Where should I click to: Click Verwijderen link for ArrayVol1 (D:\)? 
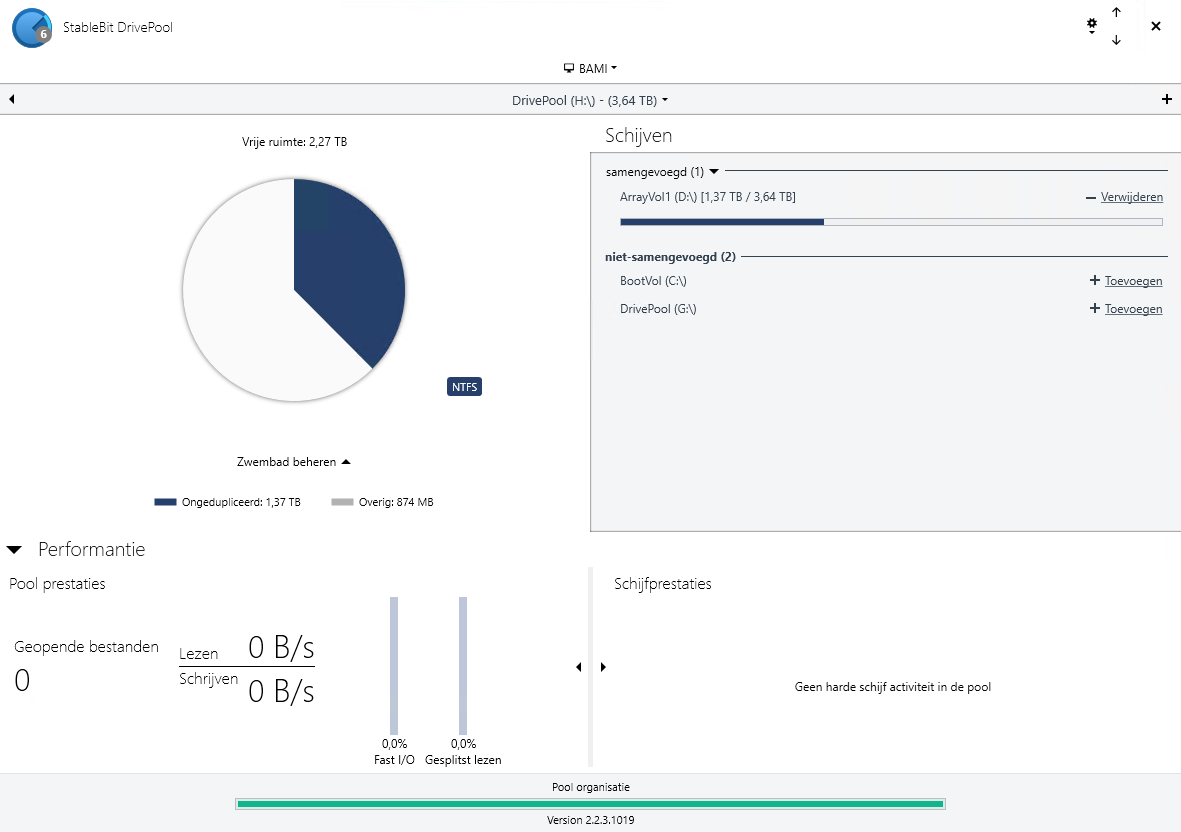point(1131,197)
